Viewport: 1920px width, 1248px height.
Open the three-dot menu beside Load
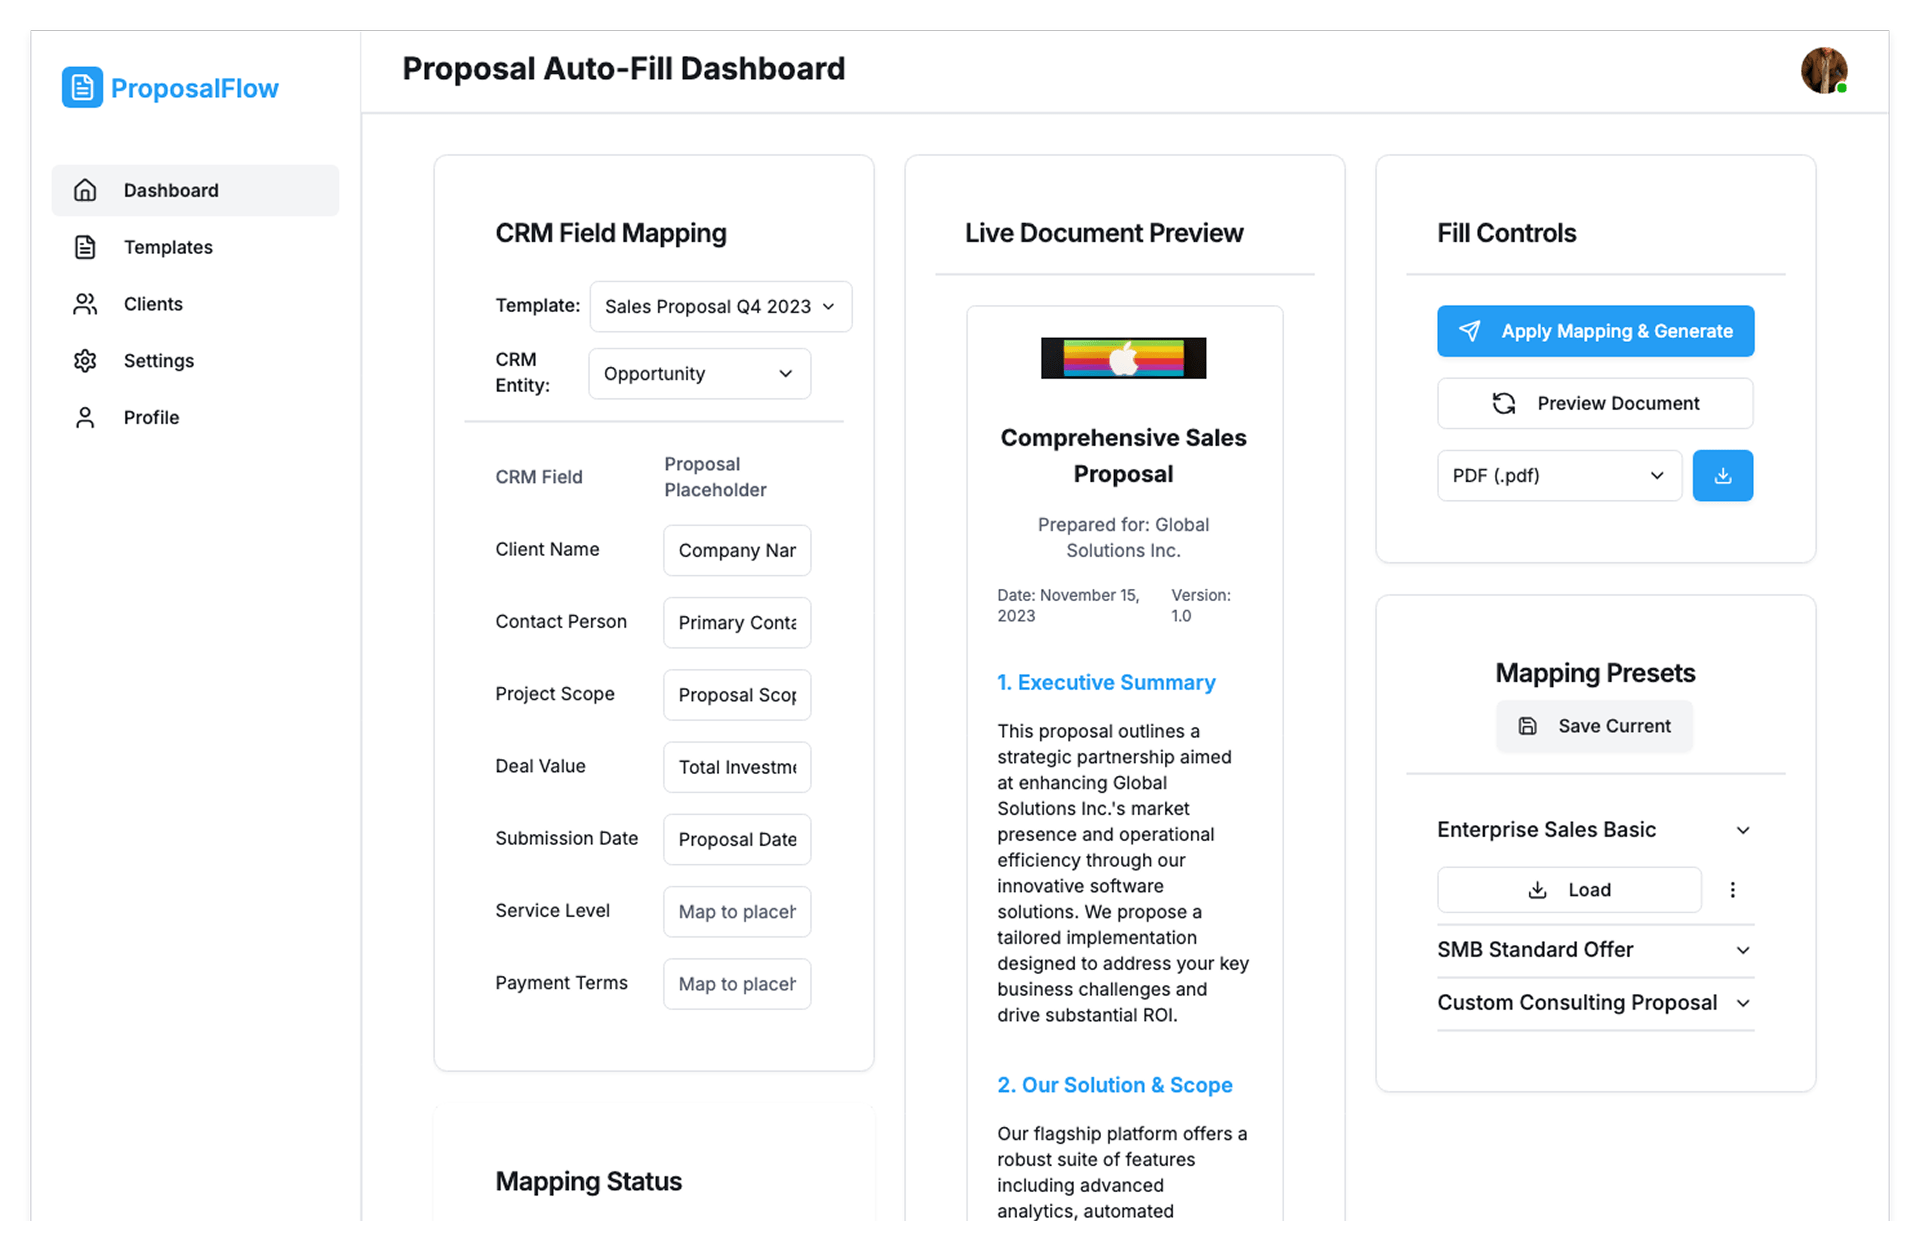(1732, 890)
